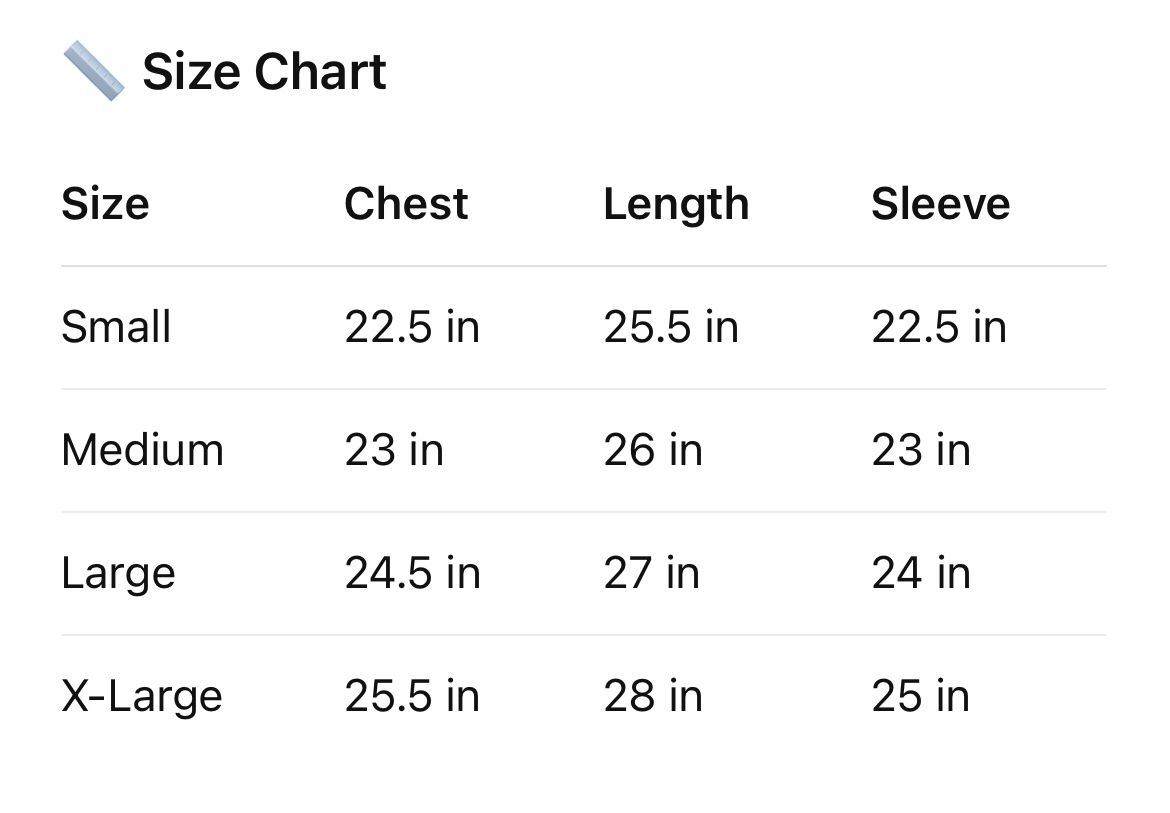The height and width of the screenshot is (813, 1170).
Task: Click the Size Chart heading text
Action: coord(264,72)
